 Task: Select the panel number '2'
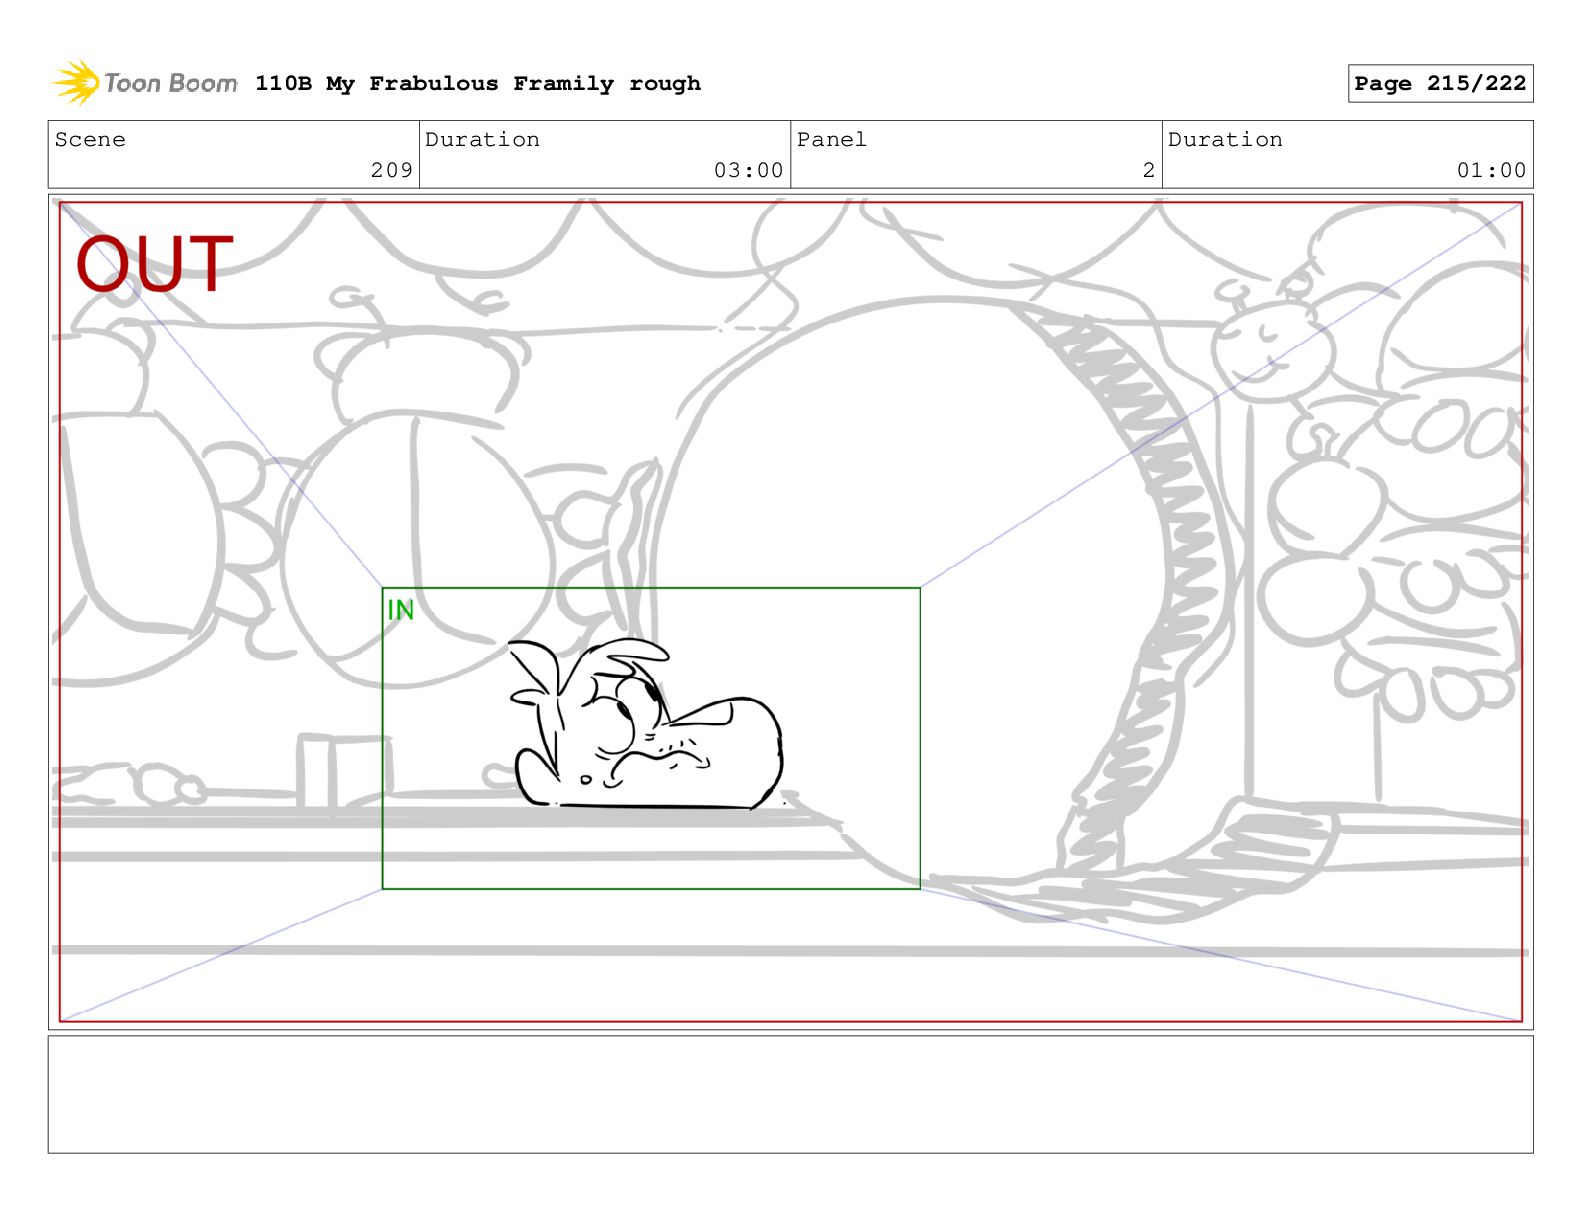coord(1149,171)
